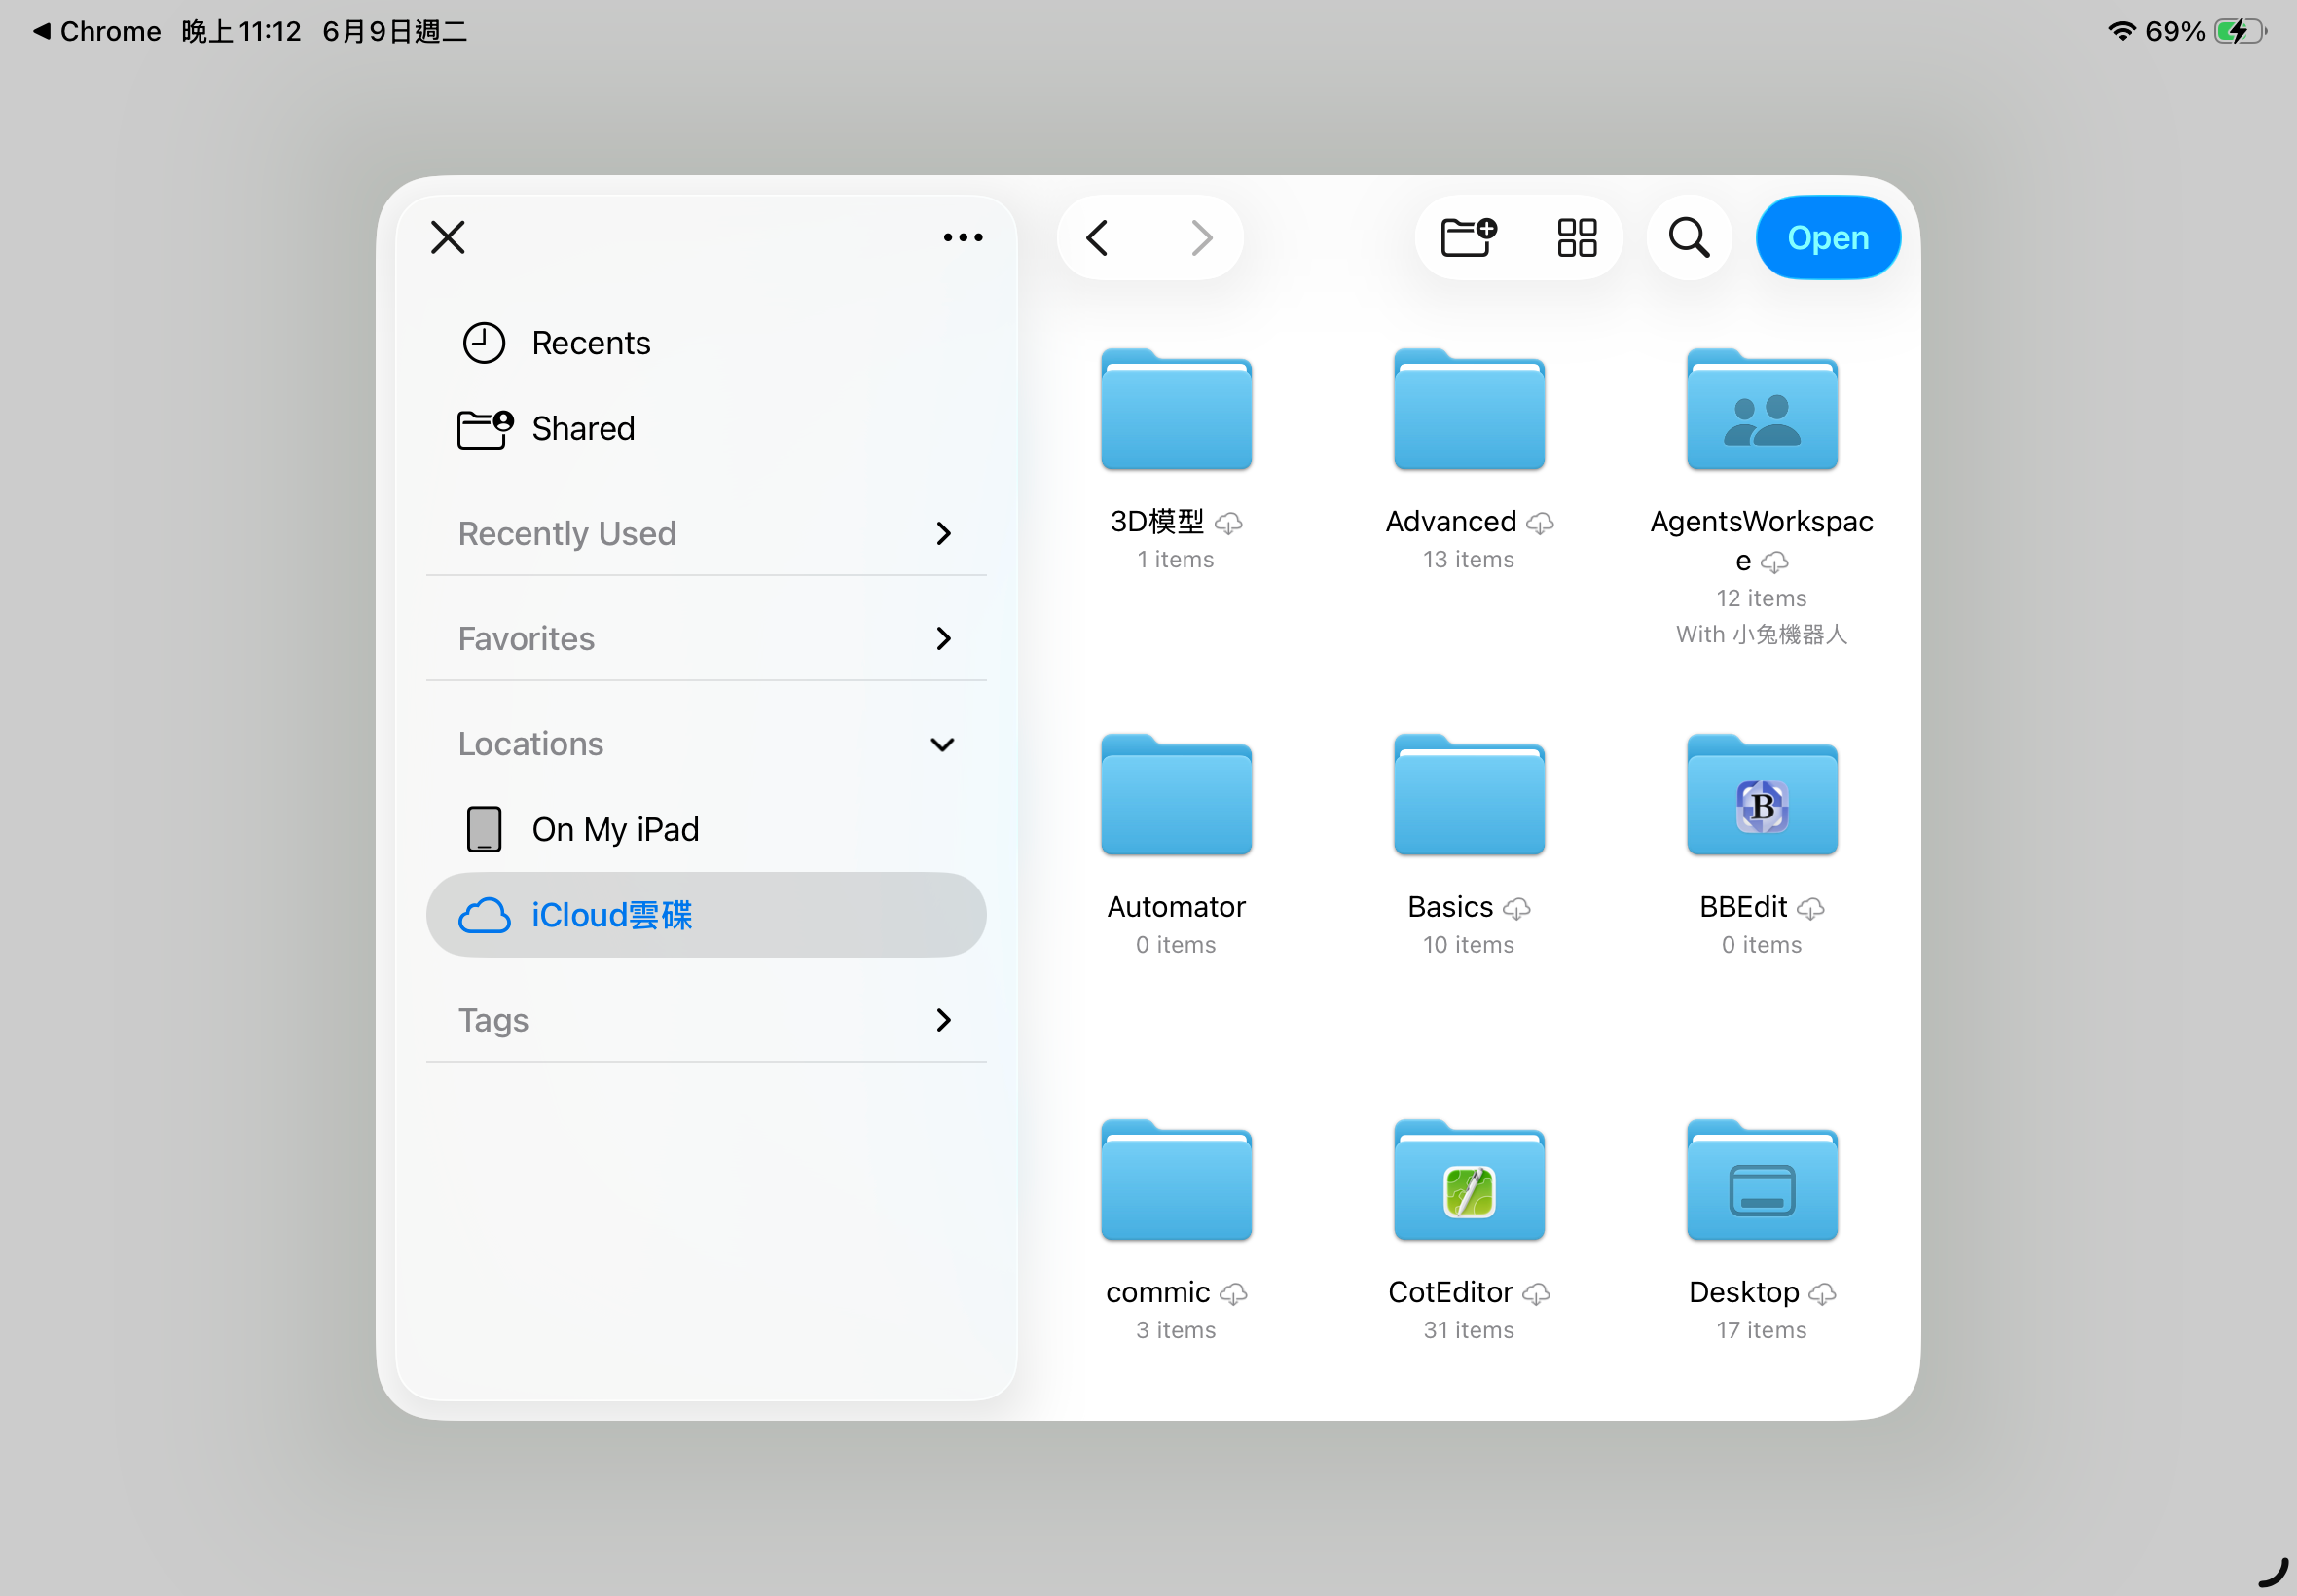Click the 'With 小兔機器人' shared label
This screenshot has height=1596, width=2297.
1761,634
